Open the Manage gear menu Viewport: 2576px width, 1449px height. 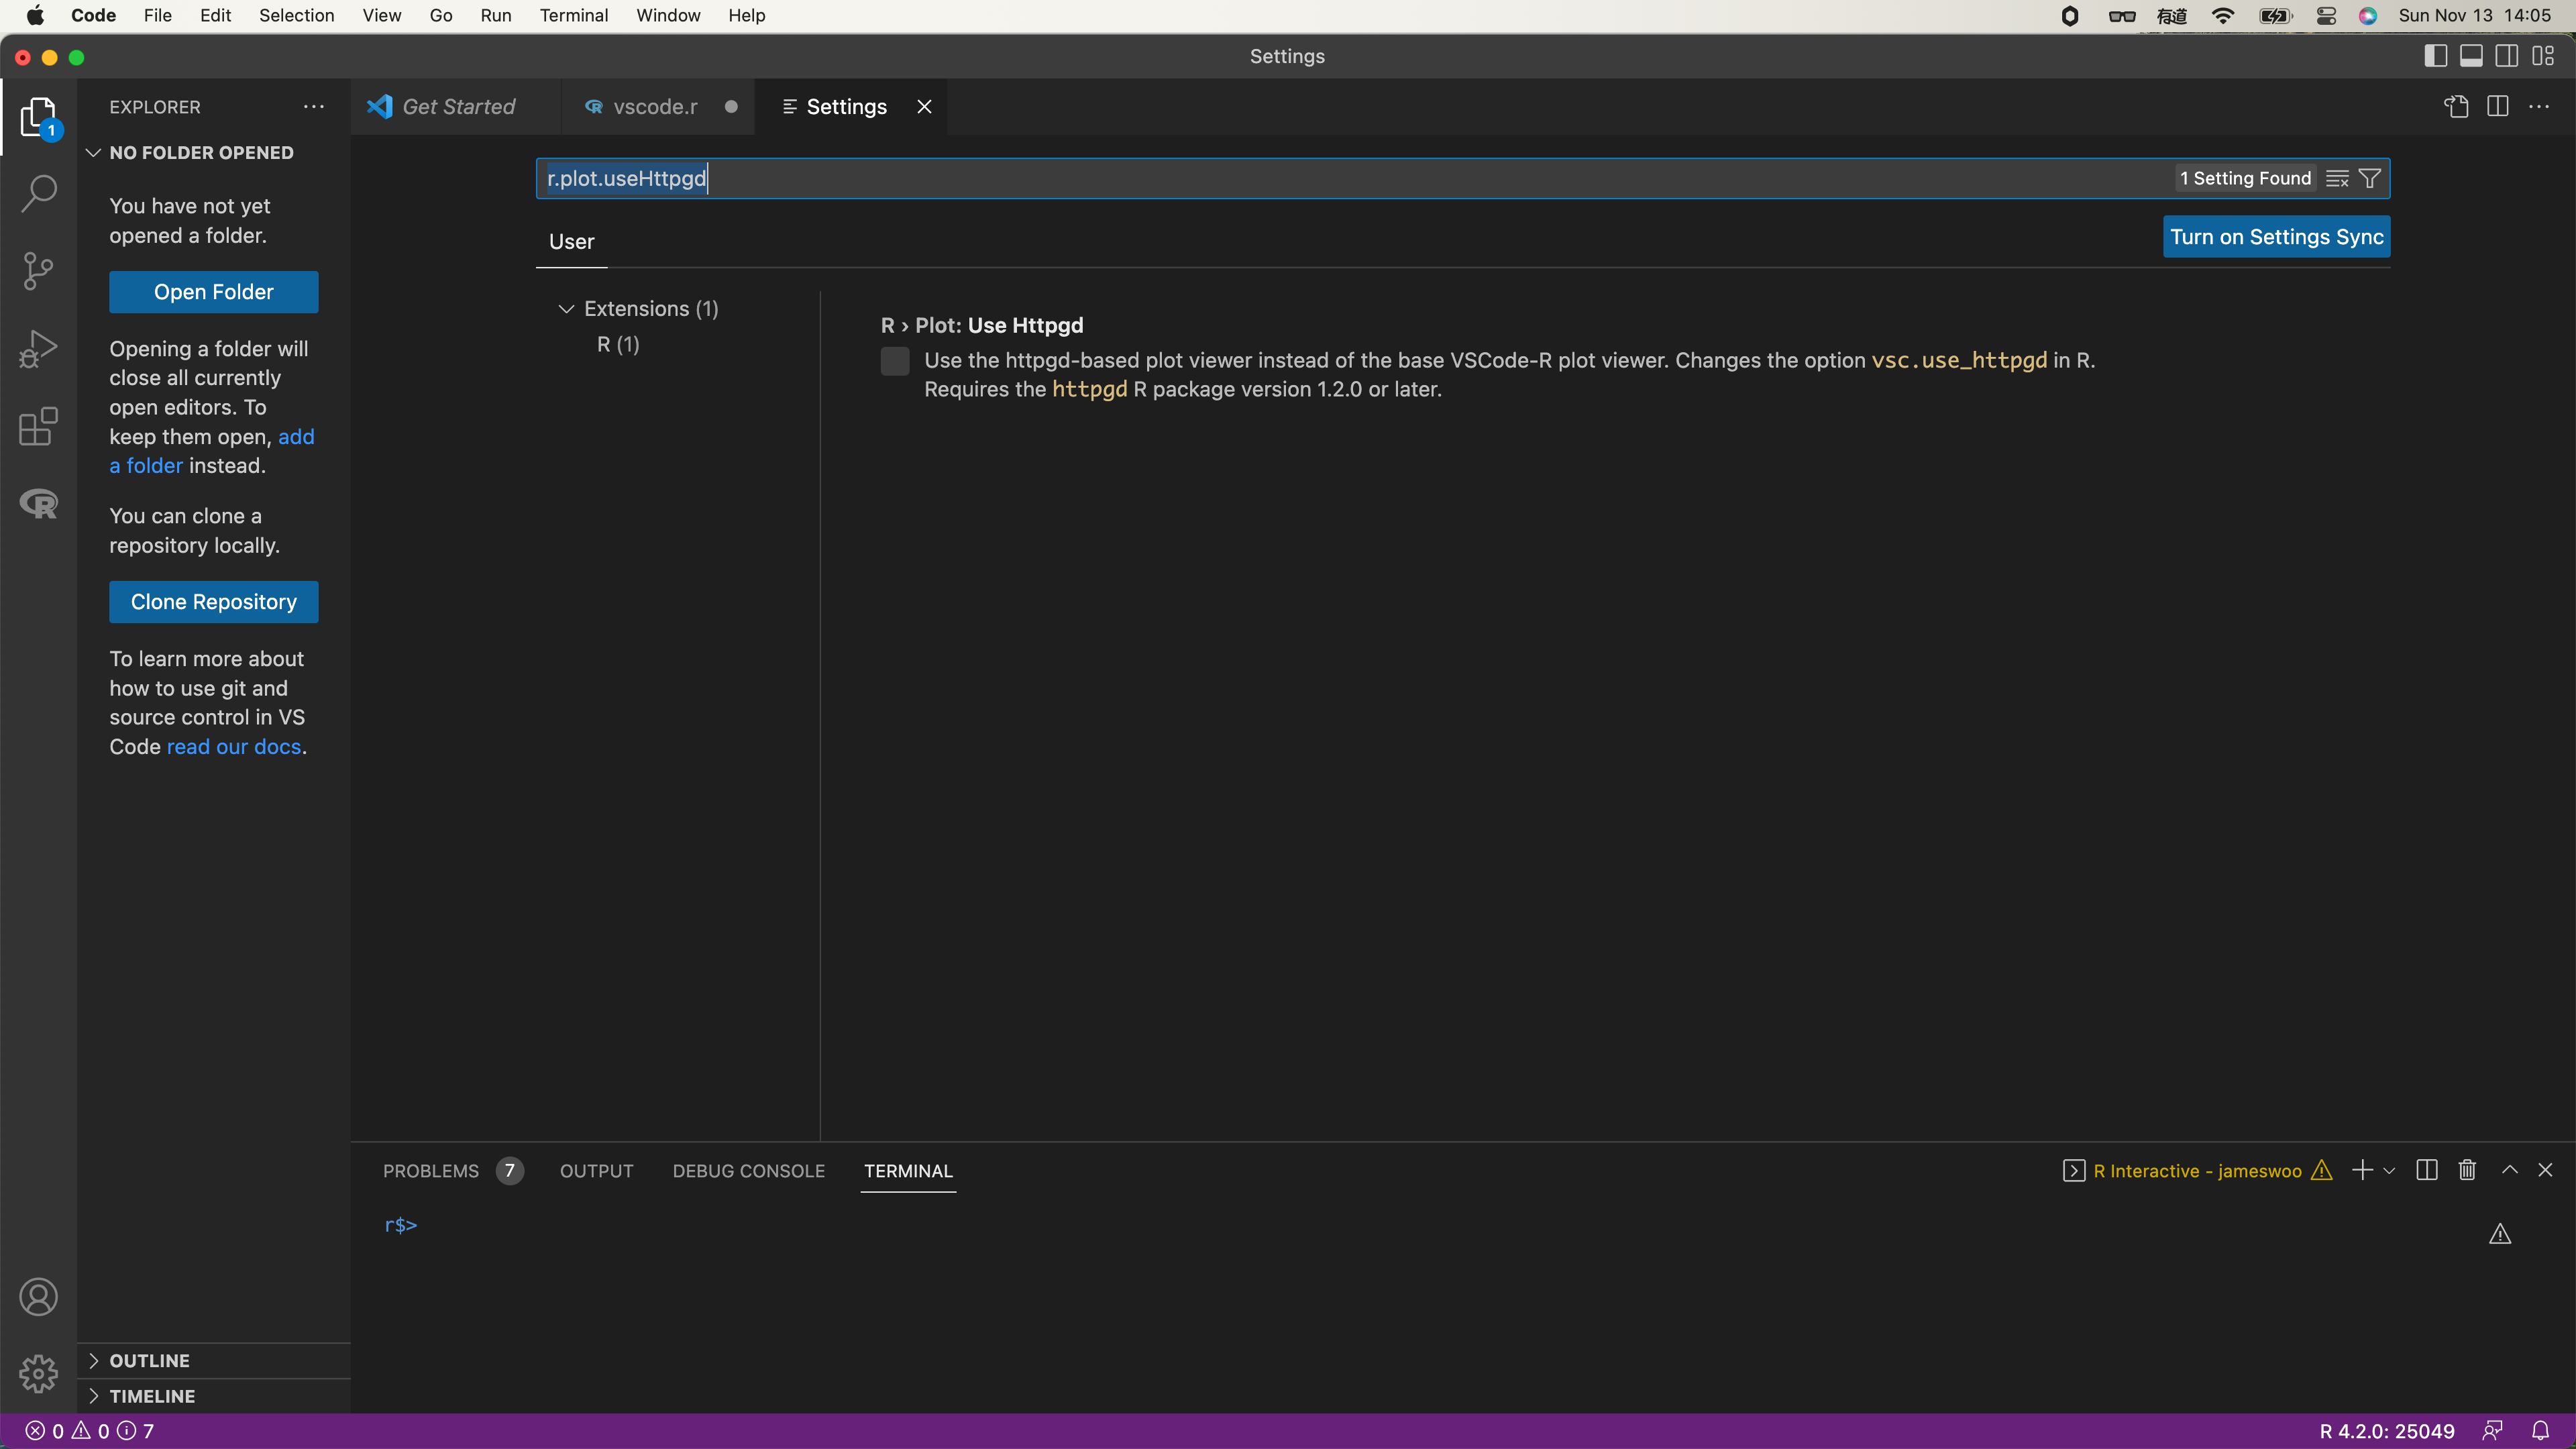38,1373
